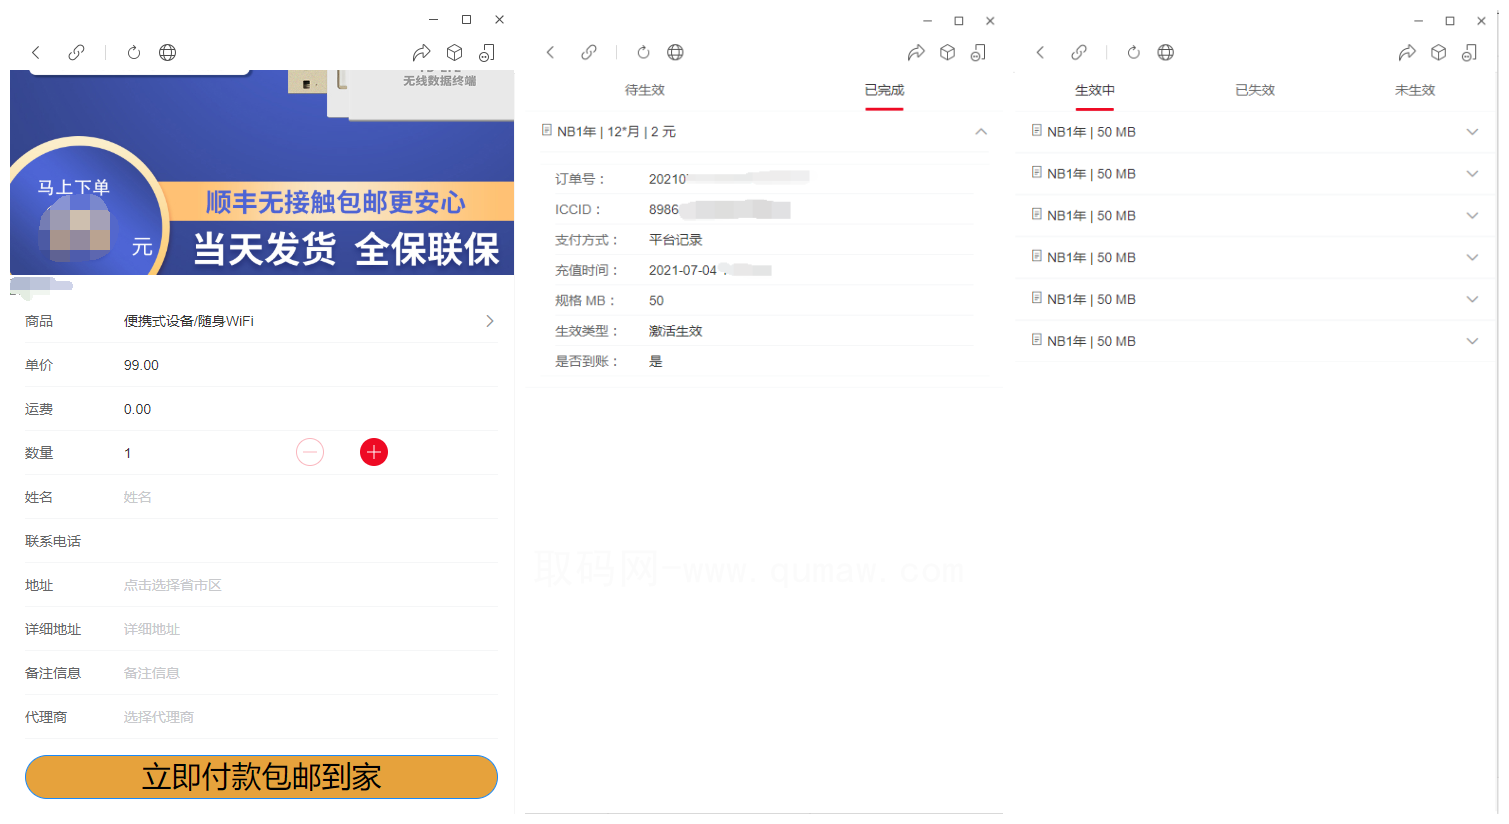Viewport: 1509px width, 824px height.
Task: Click the back arrow in the third window toolbar
Action: [1040, 52]
